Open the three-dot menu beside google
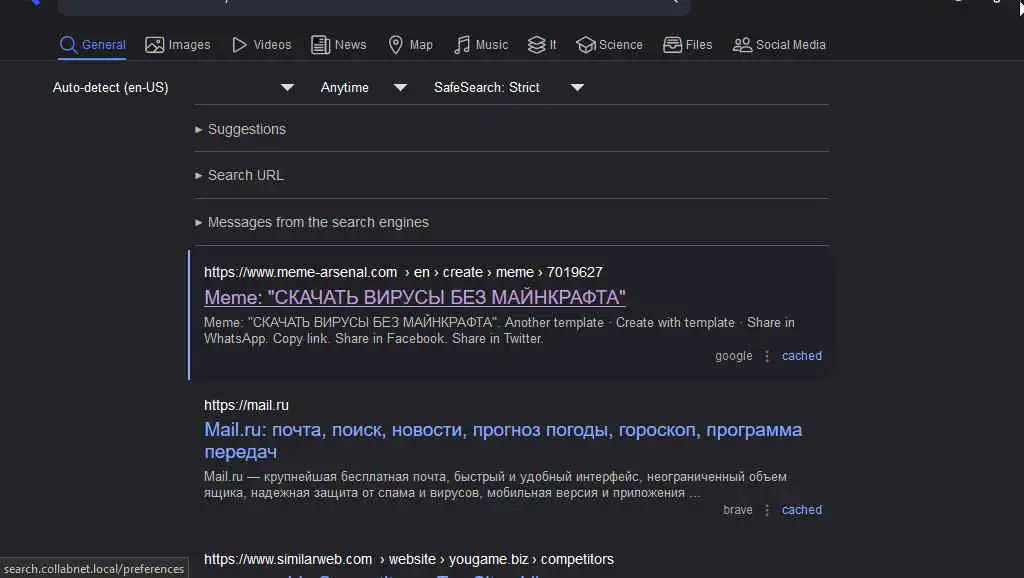1024x578 pixels. click(767, 356)
